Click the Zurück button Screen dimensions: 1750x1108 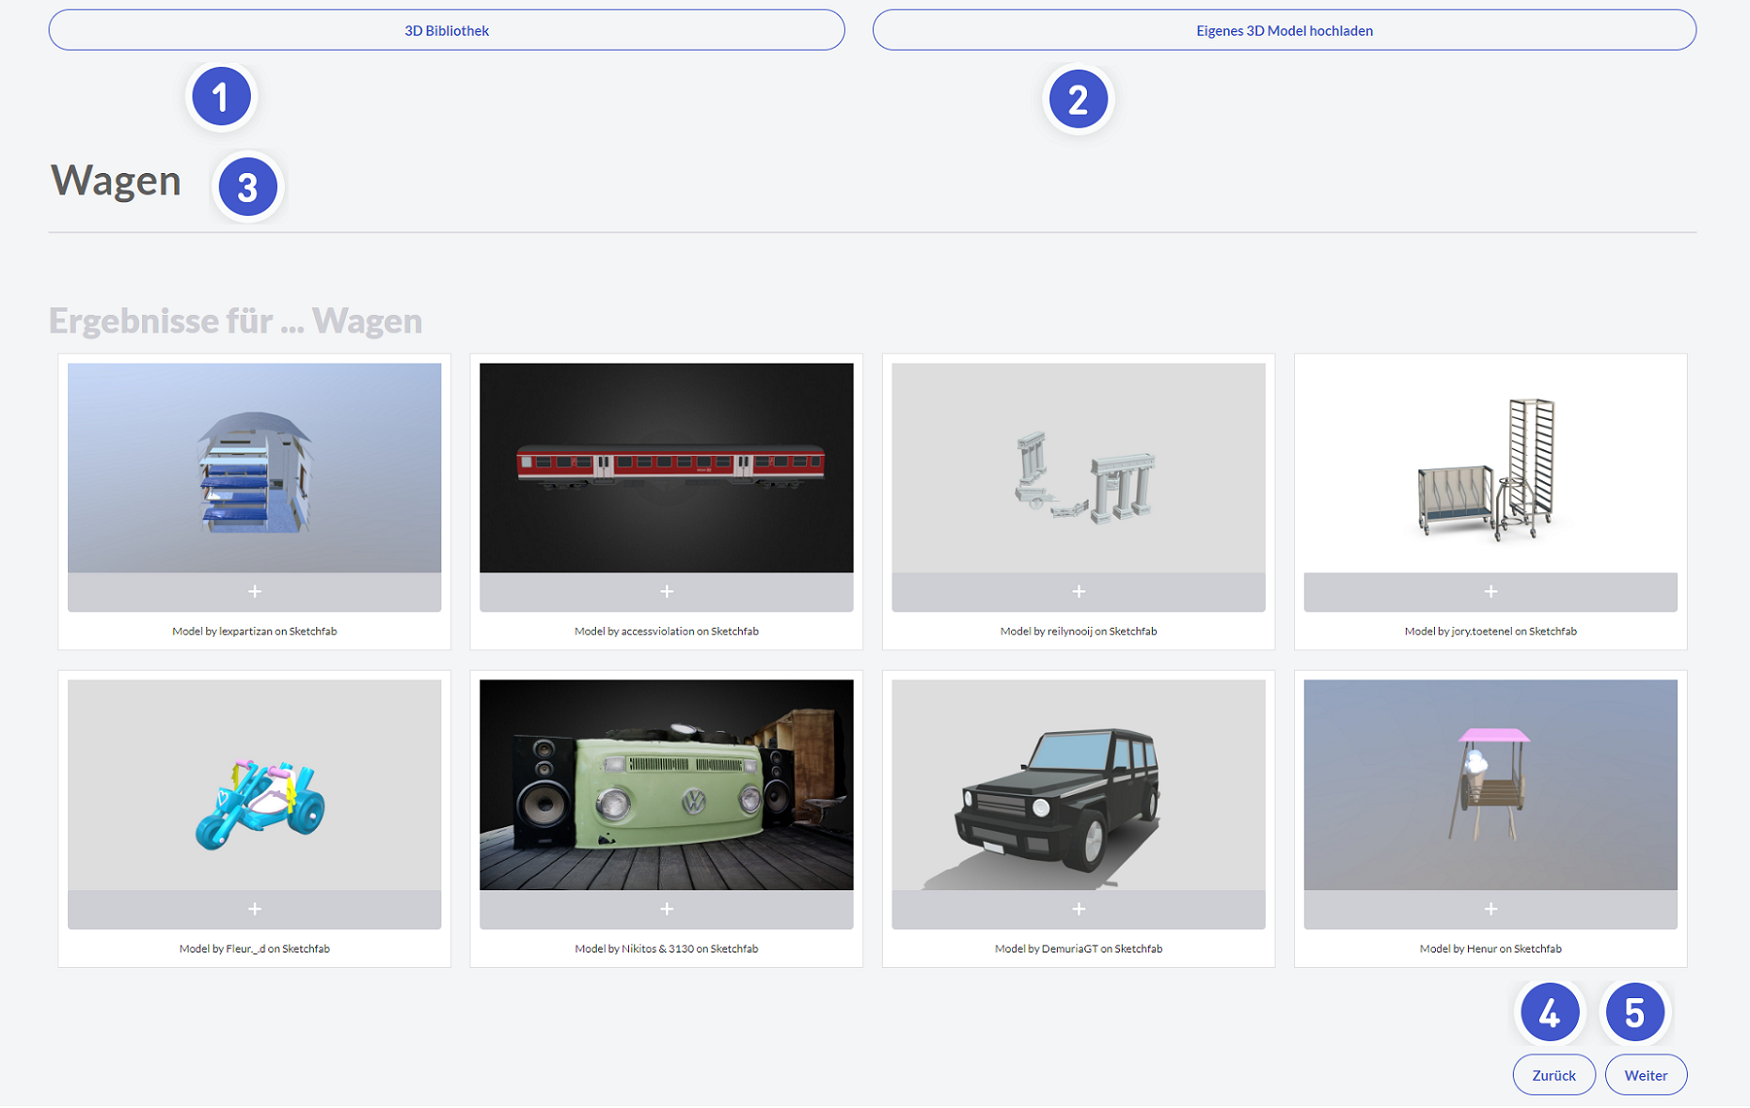coord(1553,1075)
